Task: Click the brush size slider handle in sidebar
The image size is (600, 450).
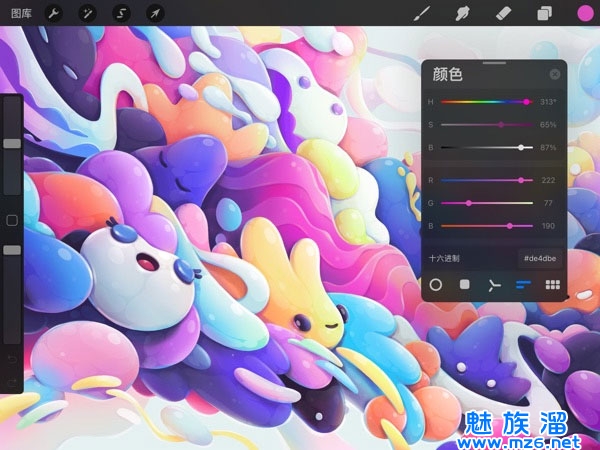Action: (12, 144)
